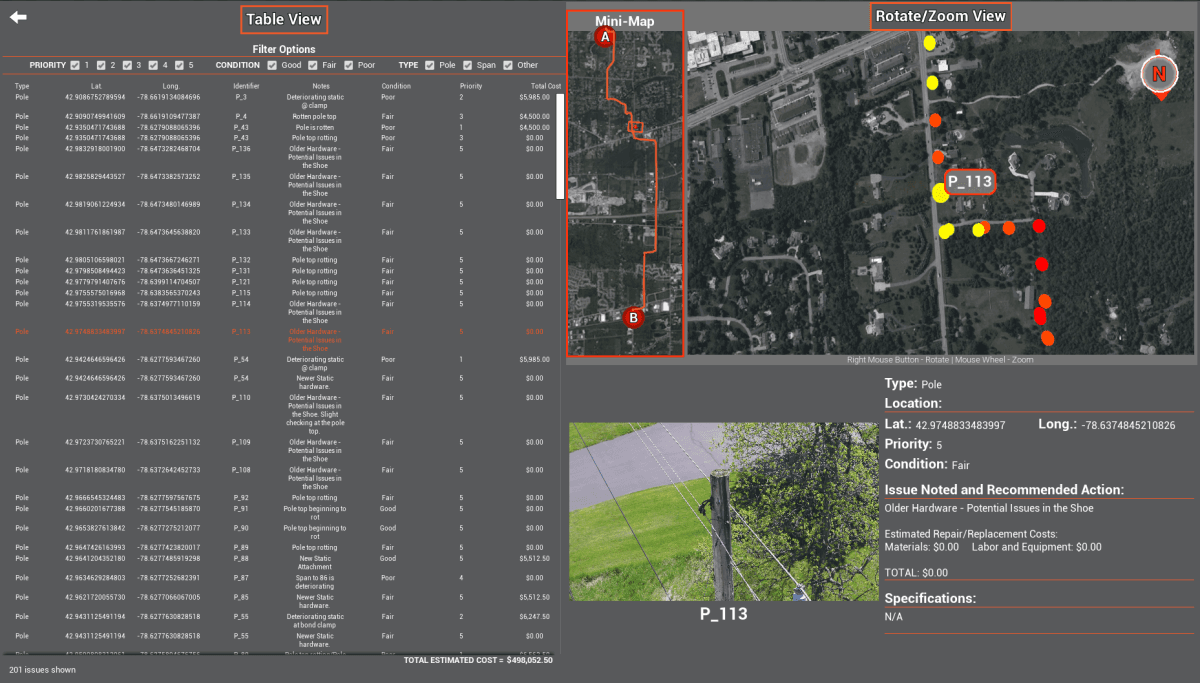This screenshot has height=683, width=1200.
Task: Select the P_89 row identifier
Action: click(x=241, y=548)
